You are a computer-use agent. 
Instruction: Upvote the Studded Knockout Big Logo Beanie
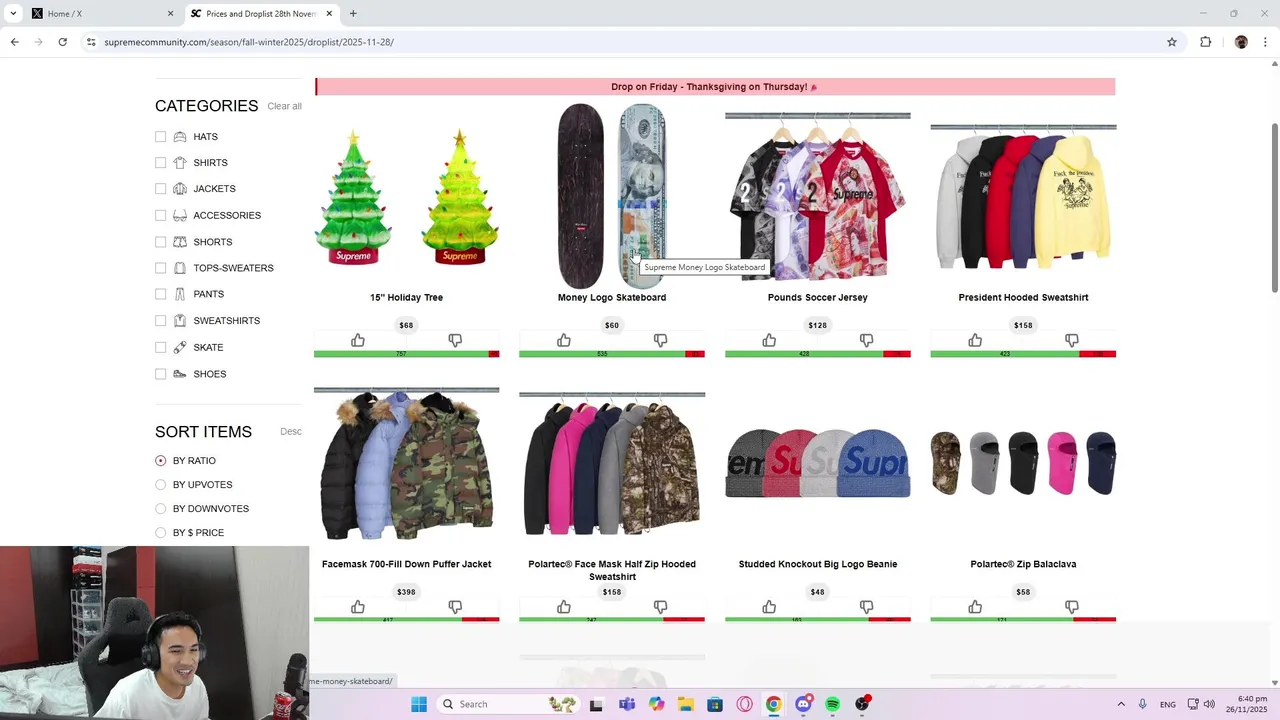pos(769,607)
